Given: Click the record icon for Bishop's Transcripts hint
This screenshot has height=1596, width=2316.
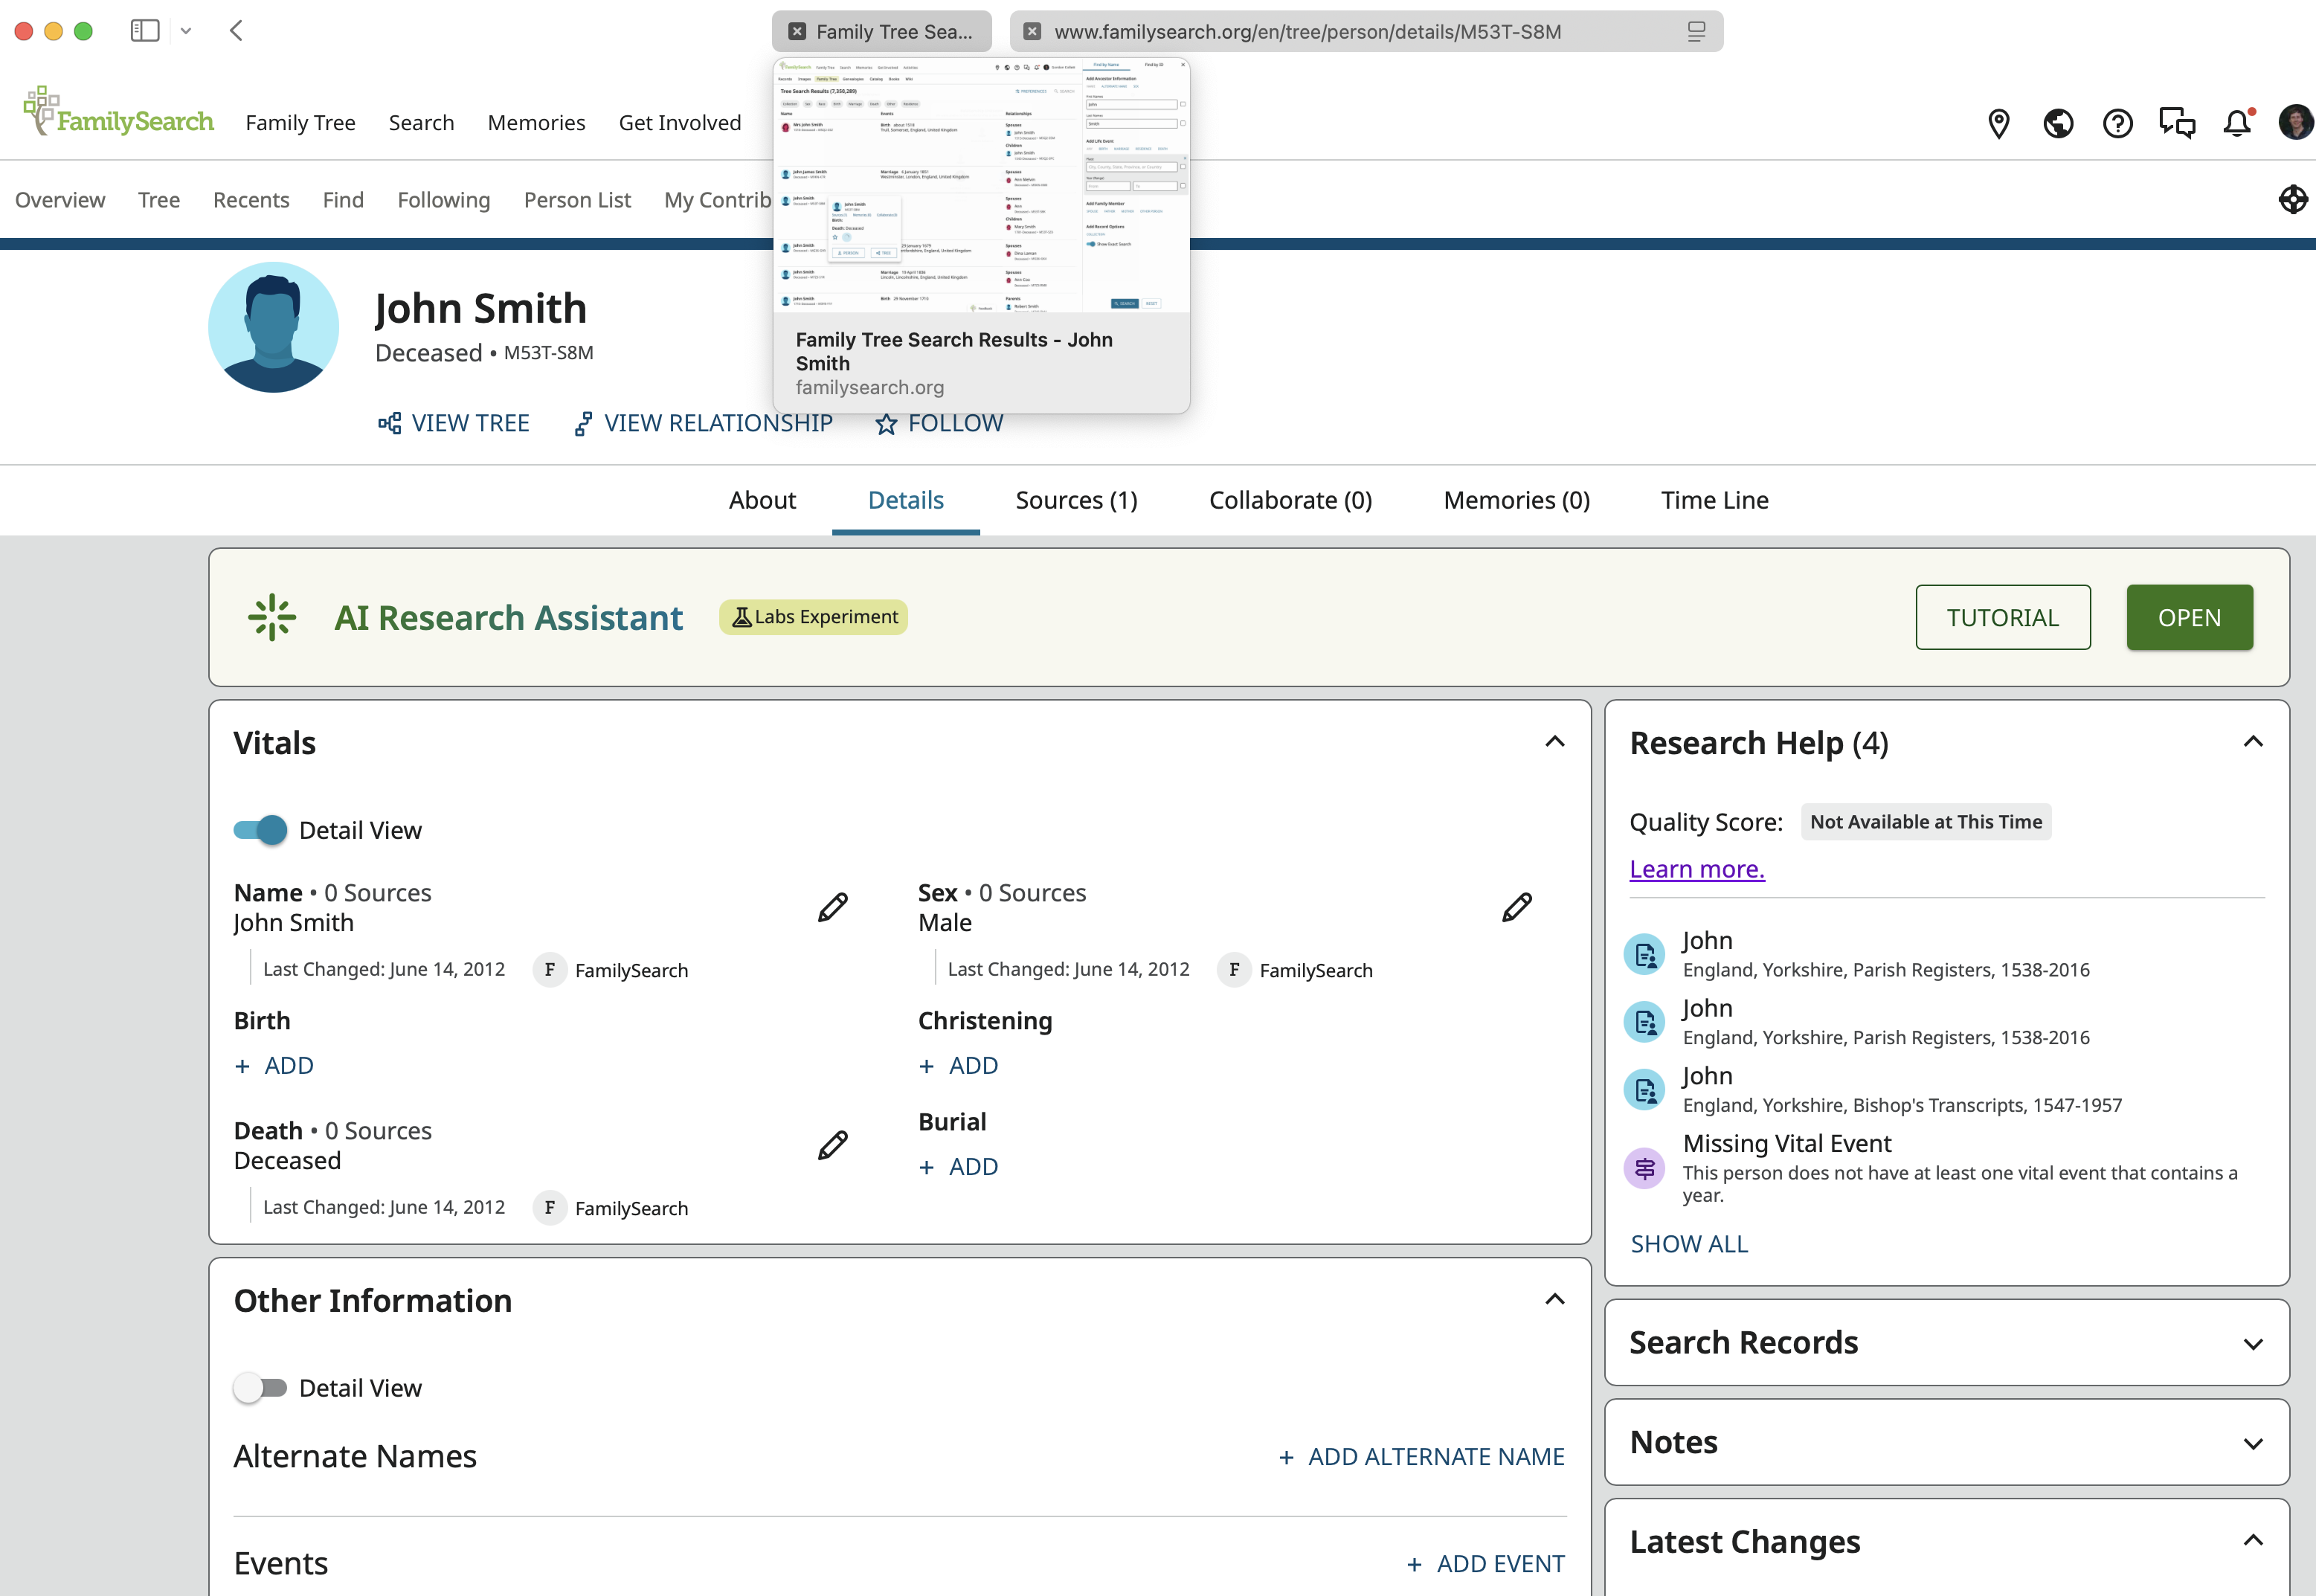Looking at the screenshot, I should pyautogui.click(x=1644, y=1089).
